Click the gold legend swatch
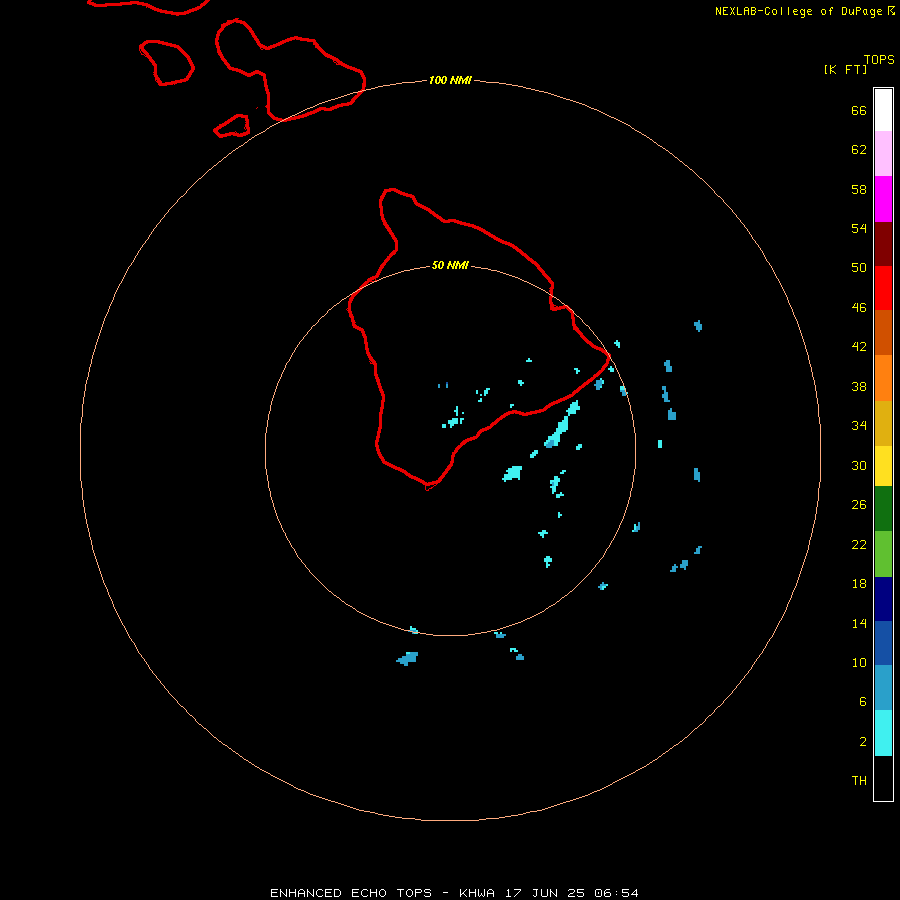900x900 pixels. pos(883,423)
